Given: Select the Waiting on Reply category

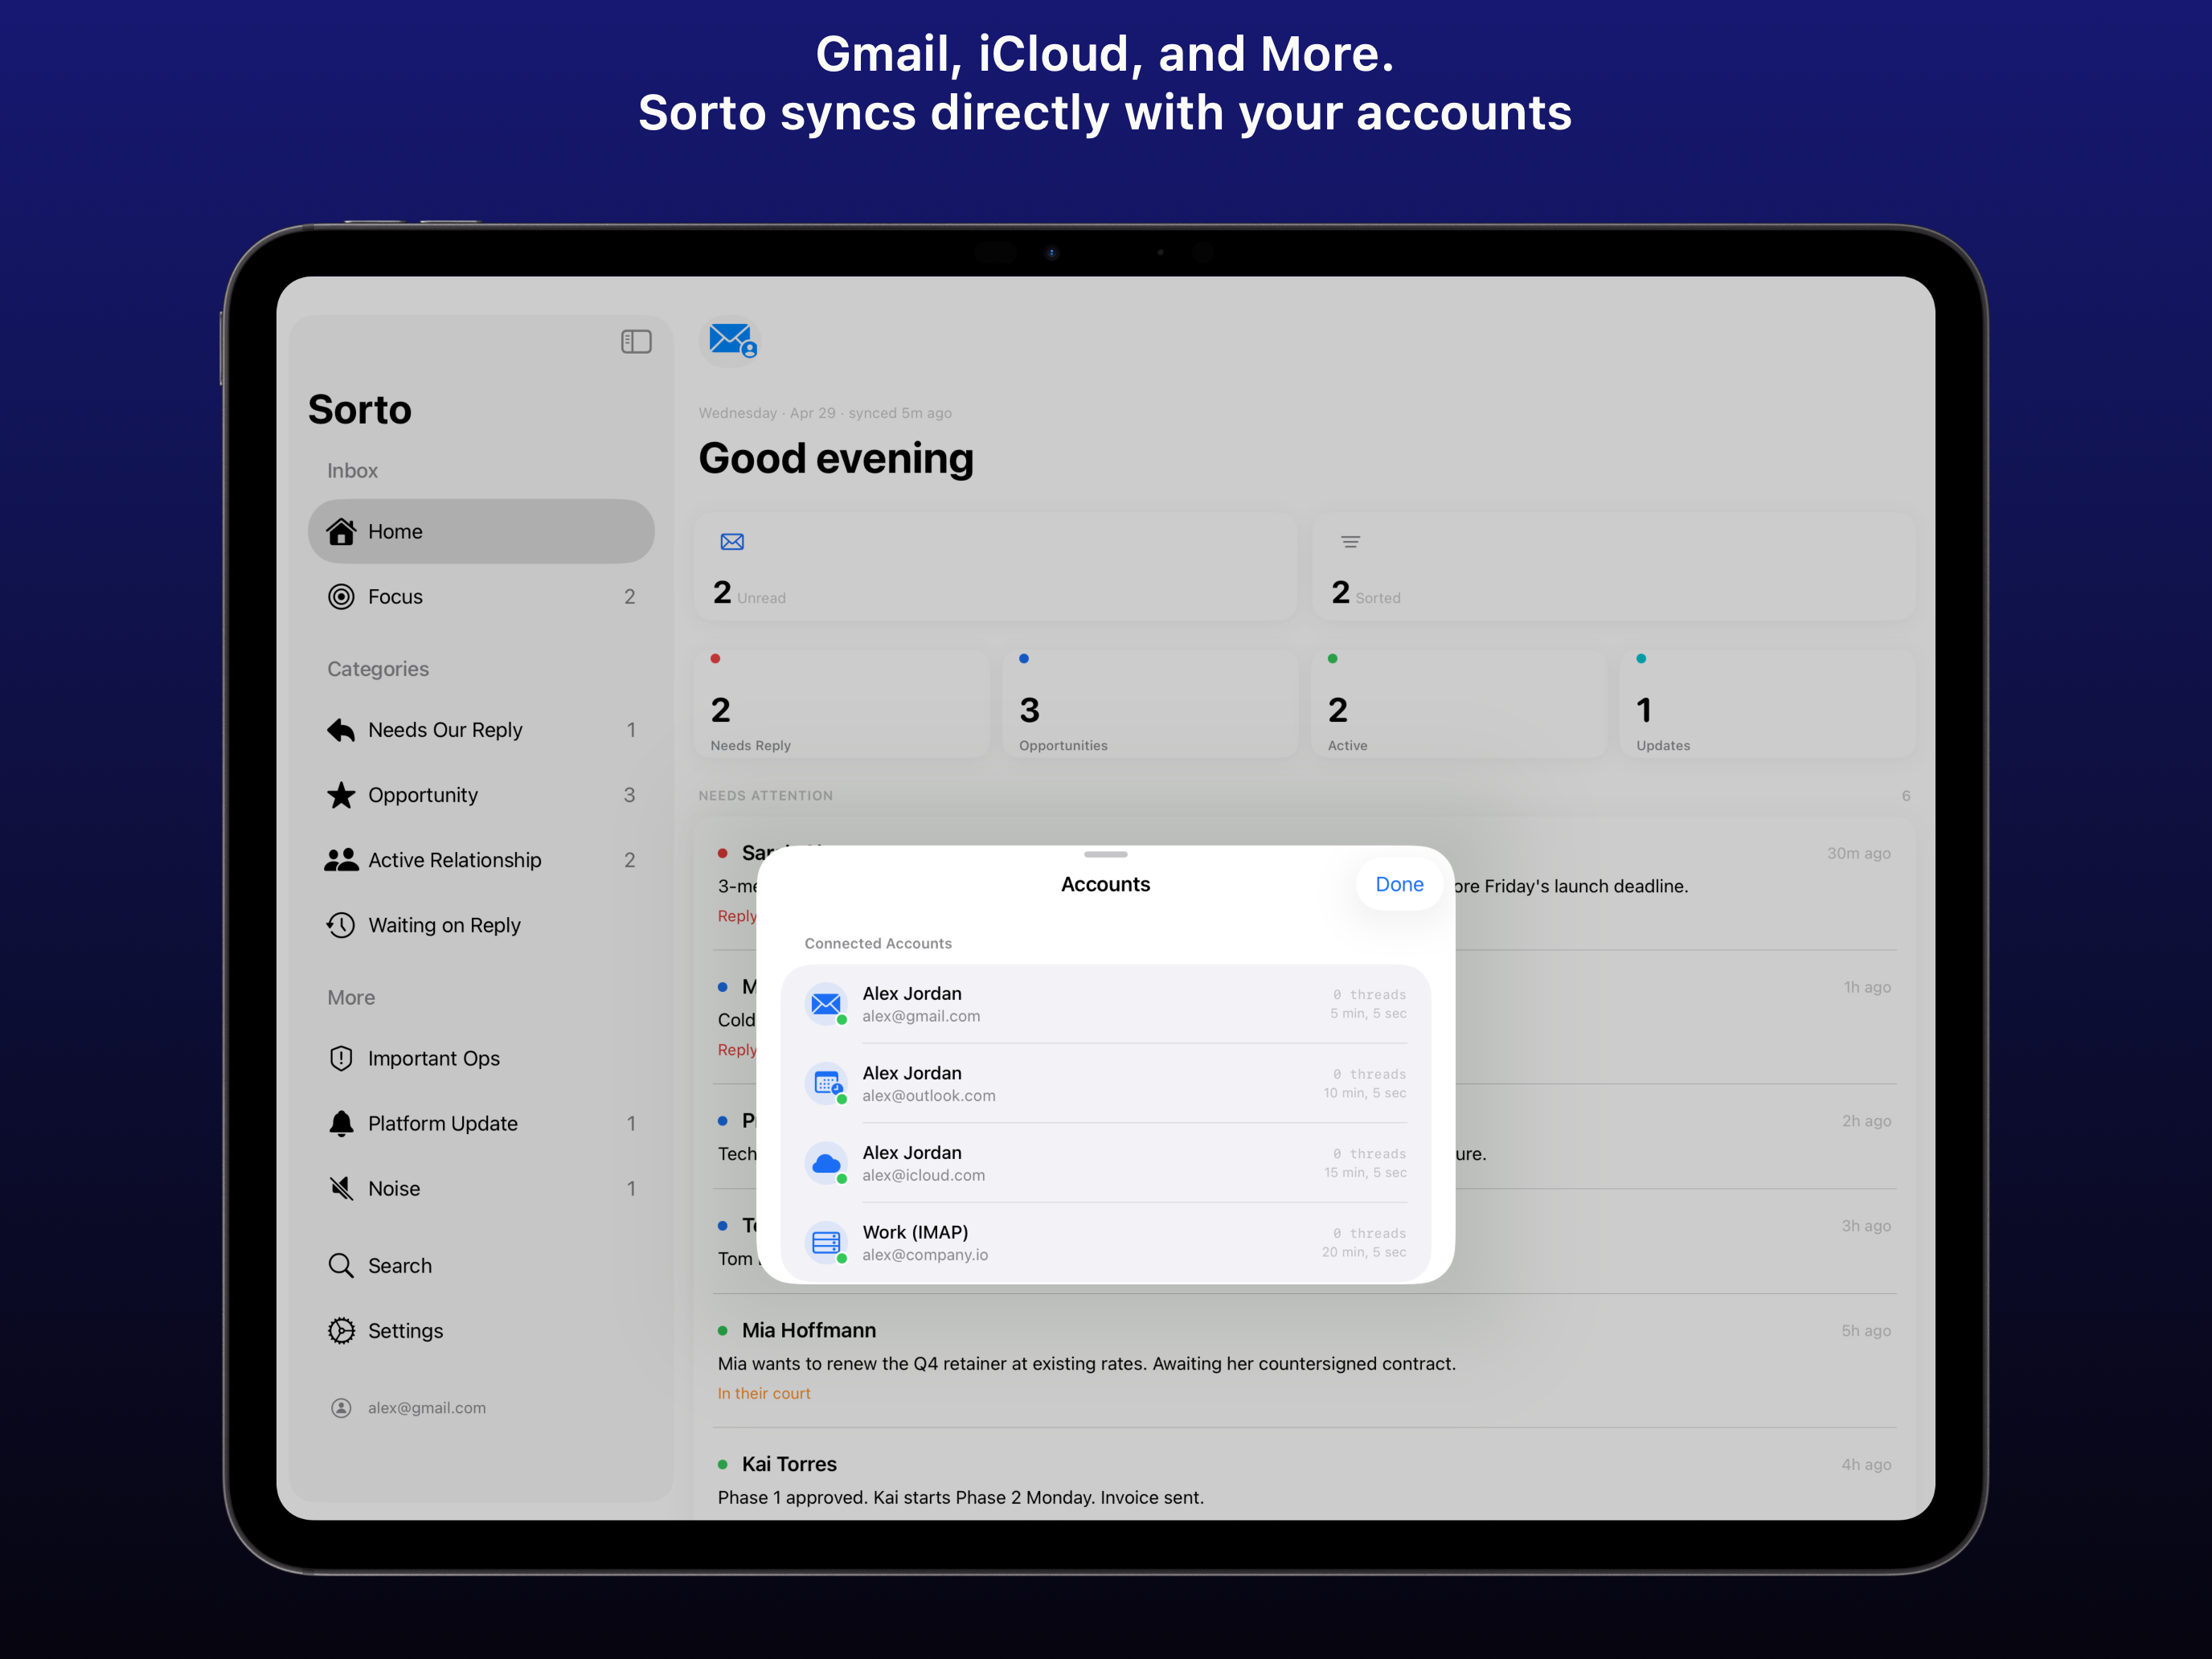Looking at the screenshot, I should click(x=481, y=925).
